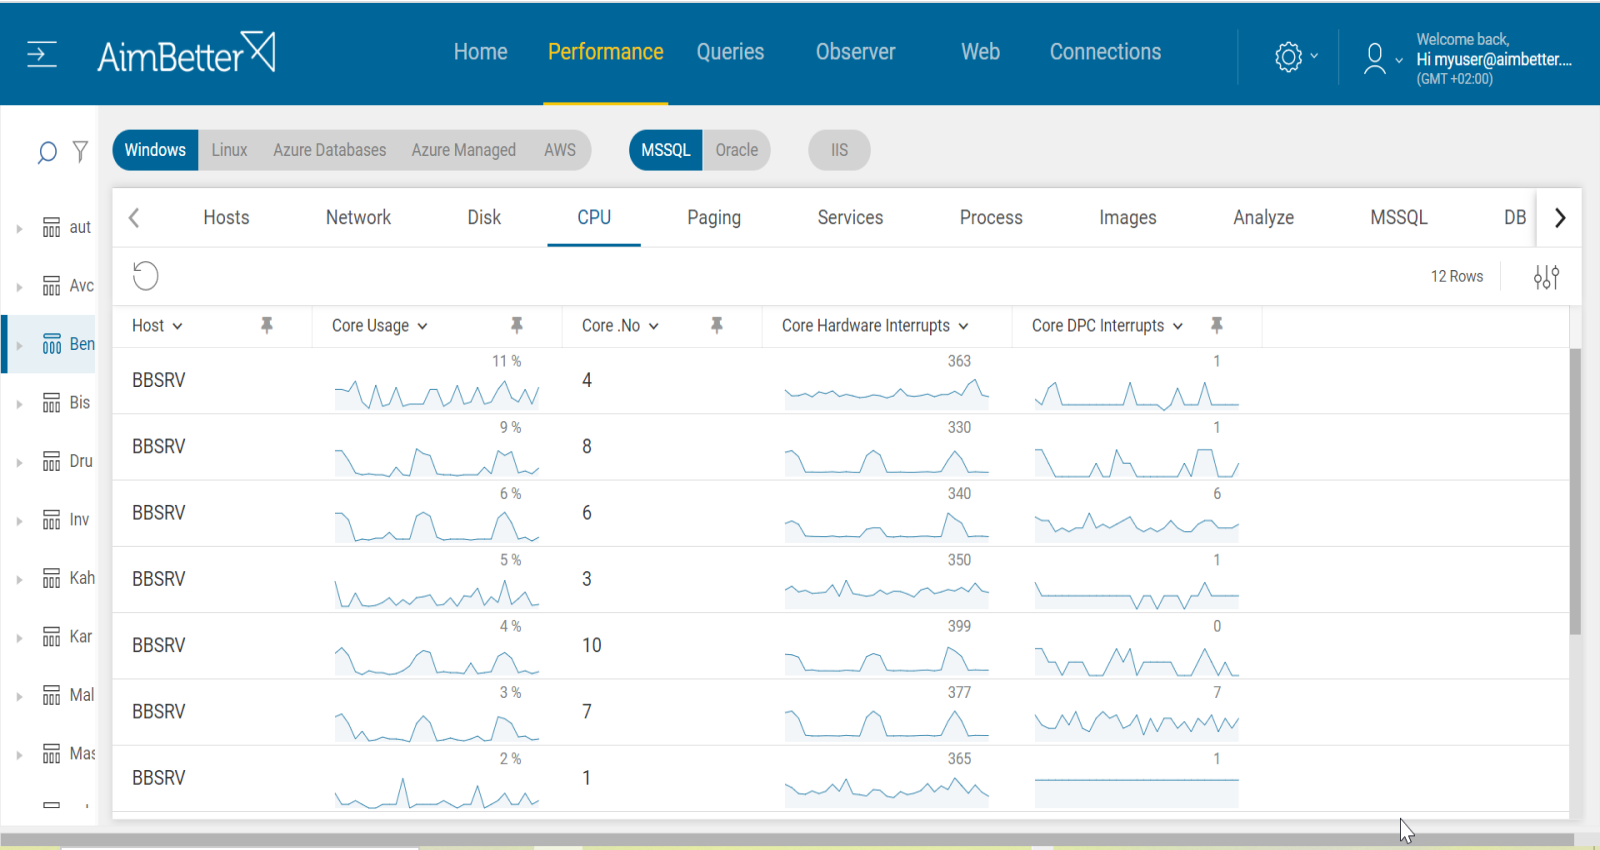Switch to the Disk tab
This screenshot has width=1600, height=850.
click(x=484, y=217)
